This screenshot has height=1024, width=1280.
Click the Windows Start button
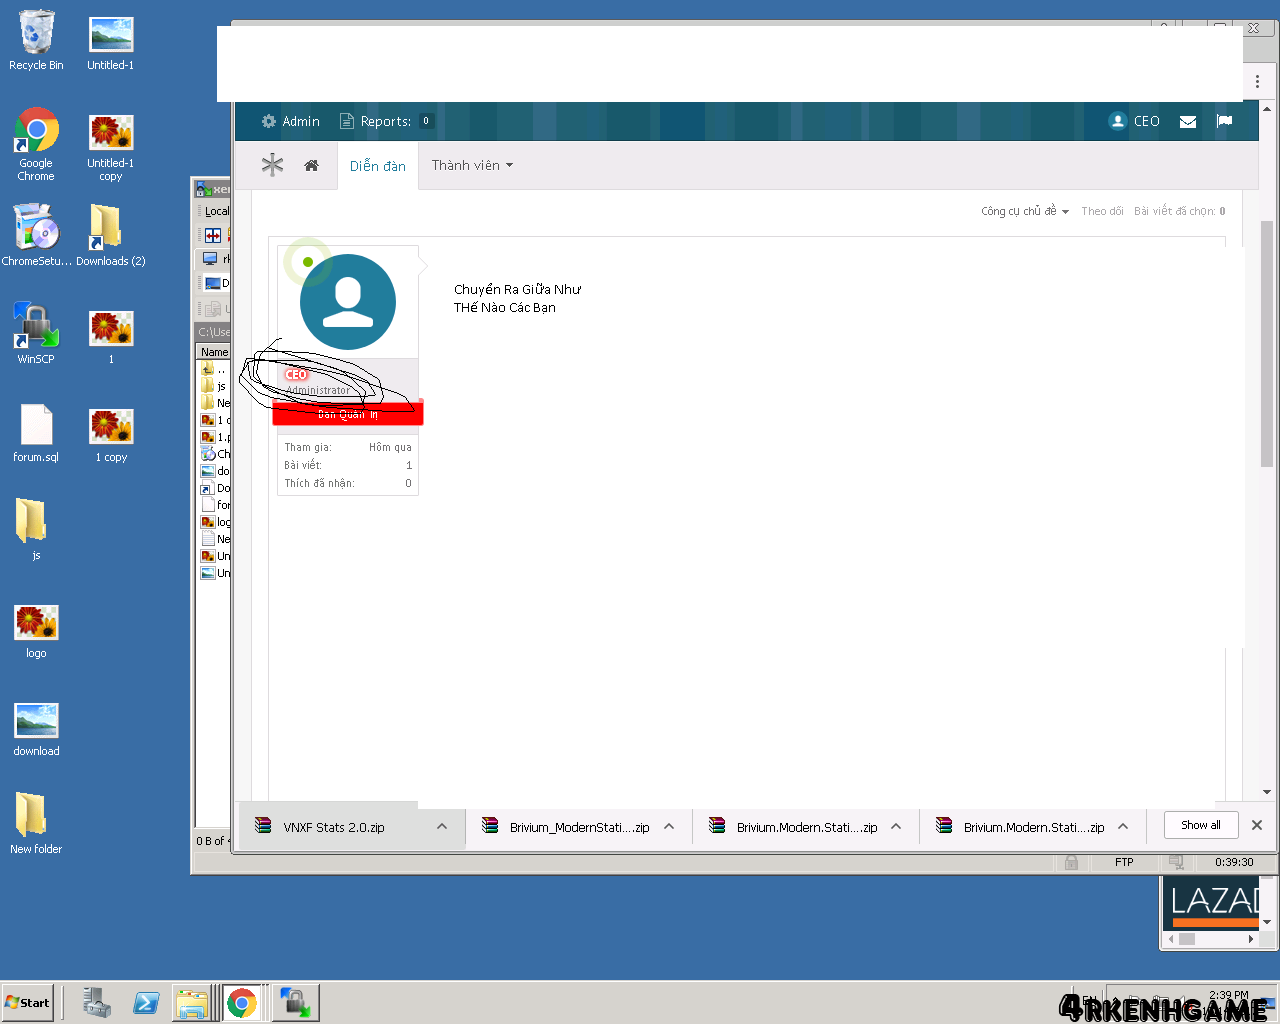point(27,1003)
